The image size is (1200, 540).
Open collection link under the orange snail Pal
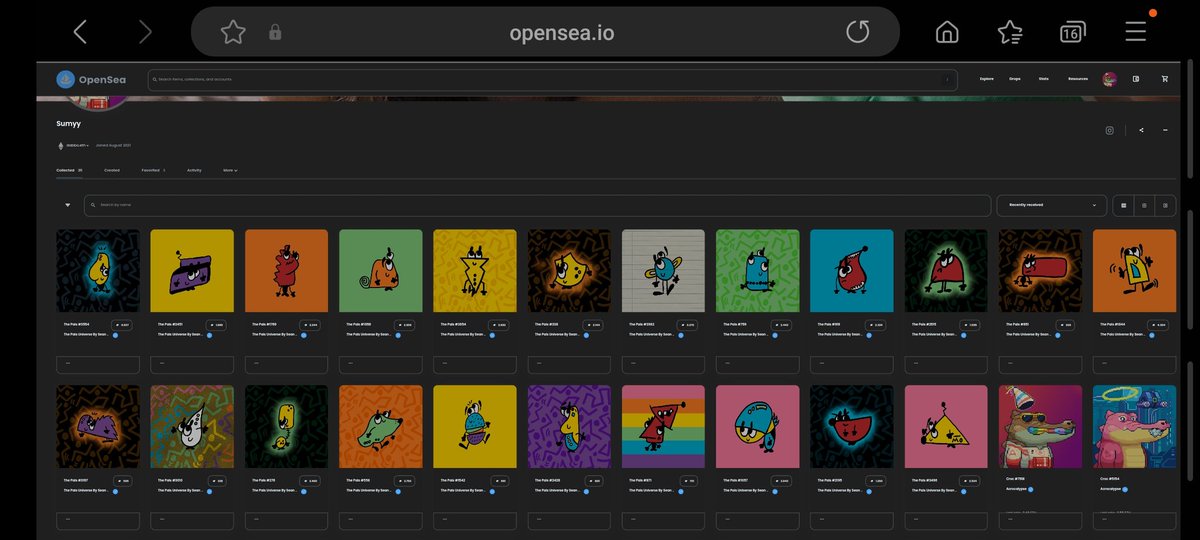coord(370,336)
